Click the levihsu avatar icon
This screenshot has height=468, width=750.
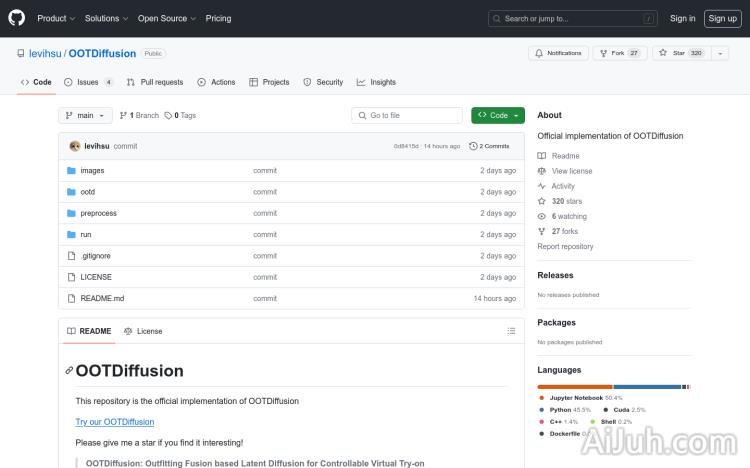click(x=75, y=146)
